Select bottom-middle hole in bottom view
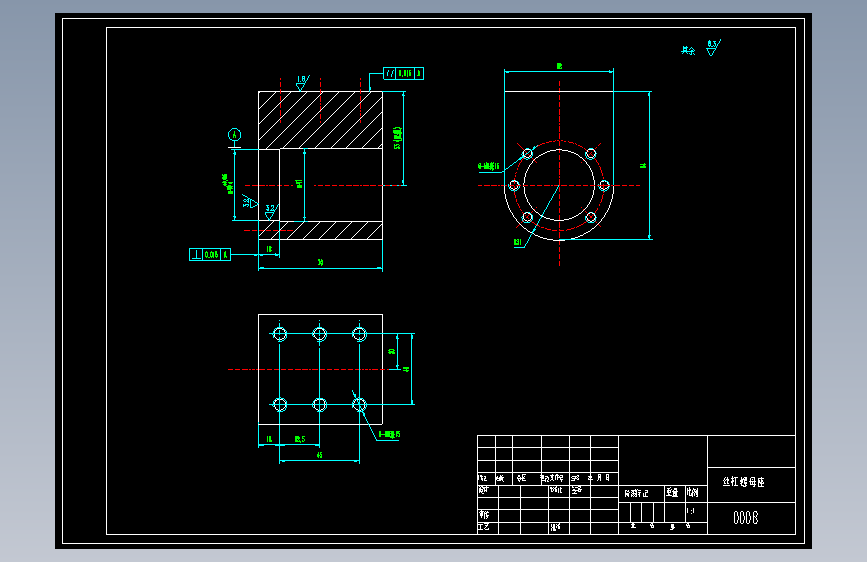This screenshot has height=562, width=867. point(320,405)
